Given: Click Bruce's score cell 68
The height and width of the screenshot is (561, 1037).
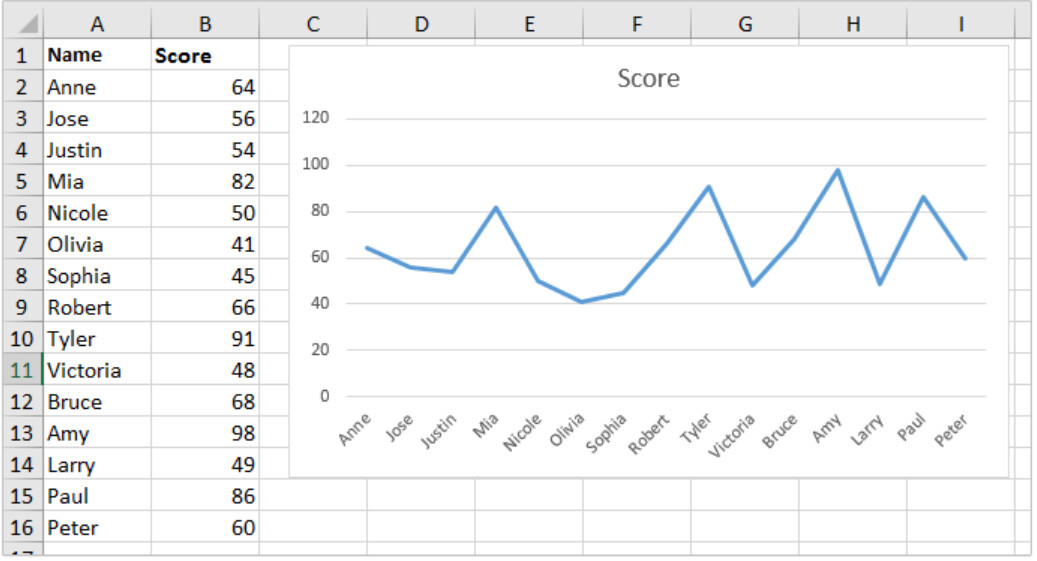Looking at the screenshot, I should tap(205, 402).
